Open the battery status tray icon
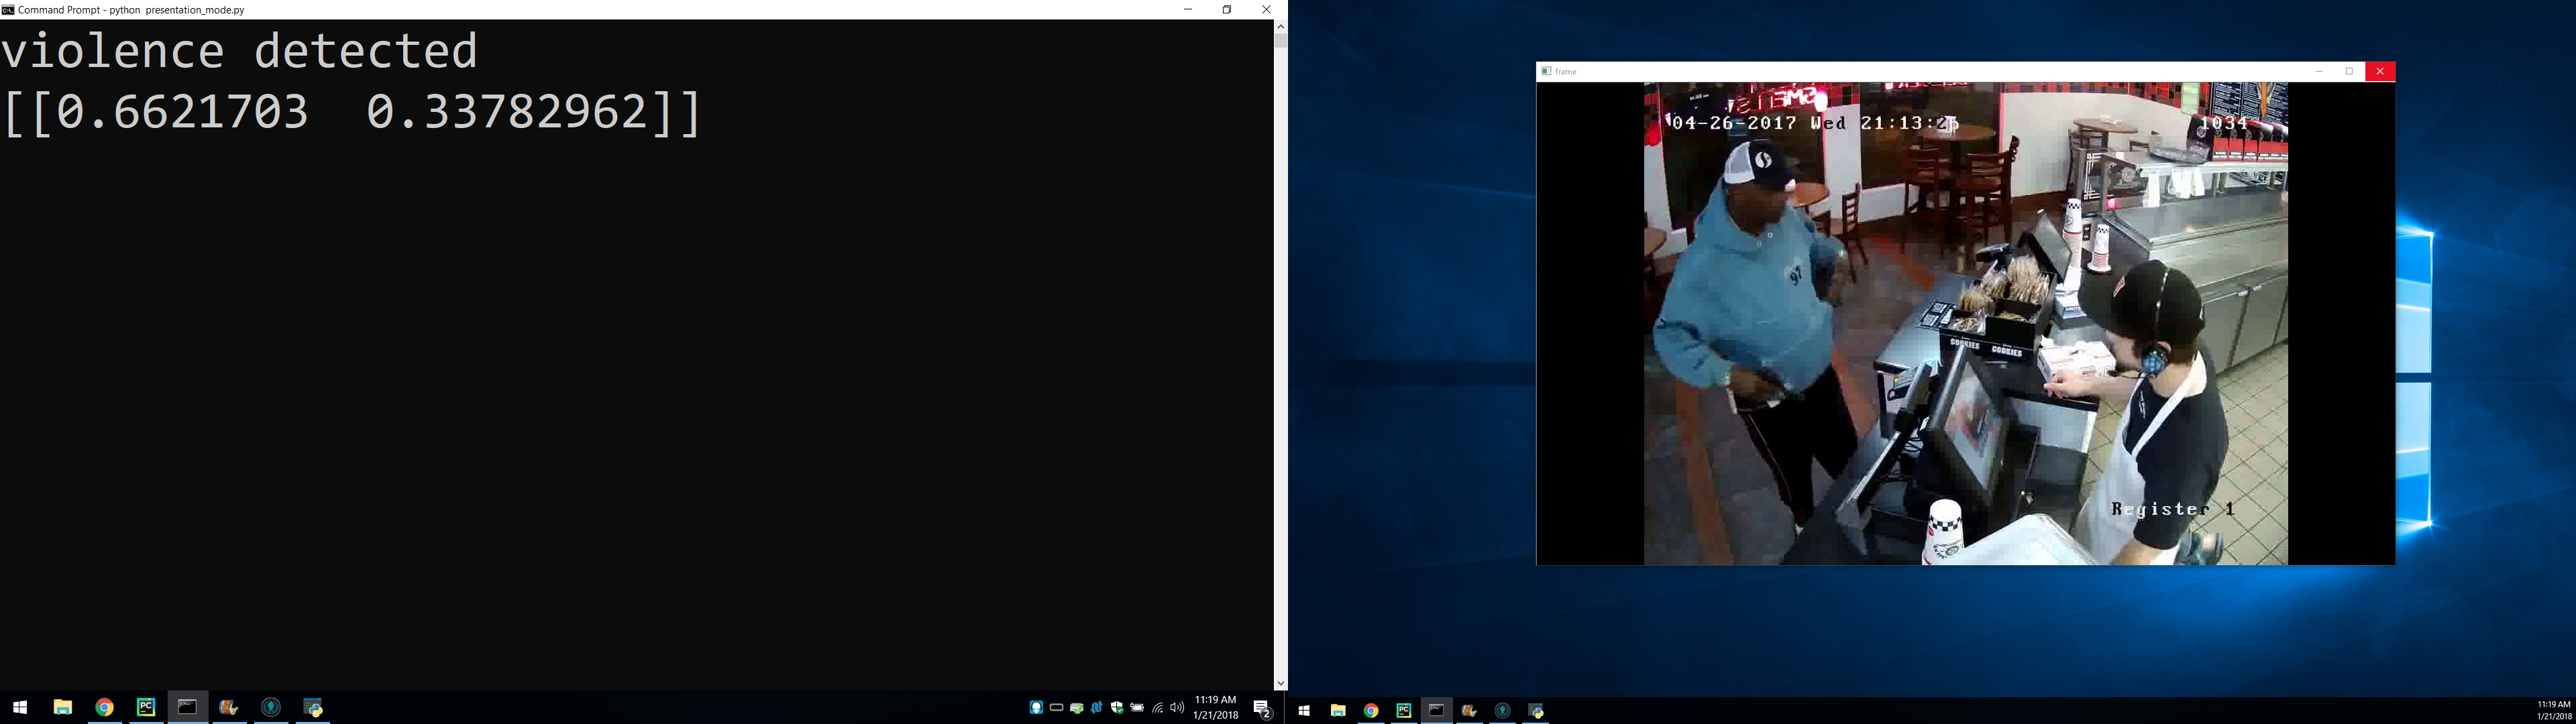The image size is (2576, 724). (1137, 708)
